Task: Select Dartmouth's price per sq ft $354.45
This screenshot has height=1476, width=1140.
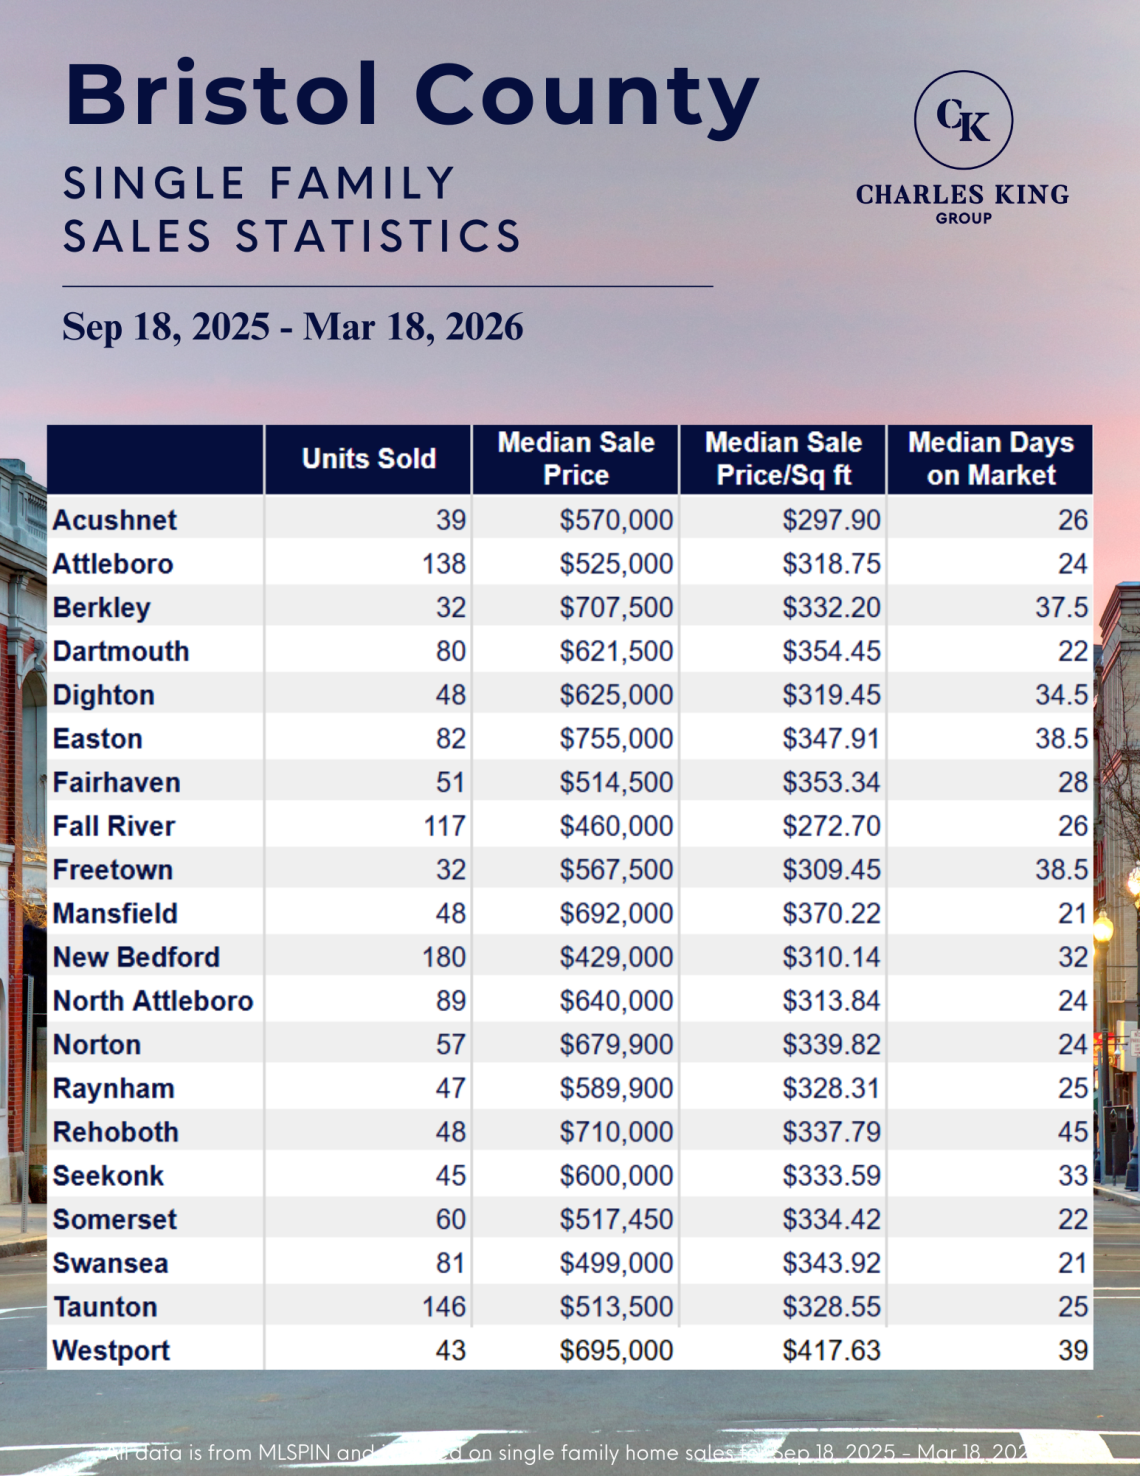Action: 831,652
